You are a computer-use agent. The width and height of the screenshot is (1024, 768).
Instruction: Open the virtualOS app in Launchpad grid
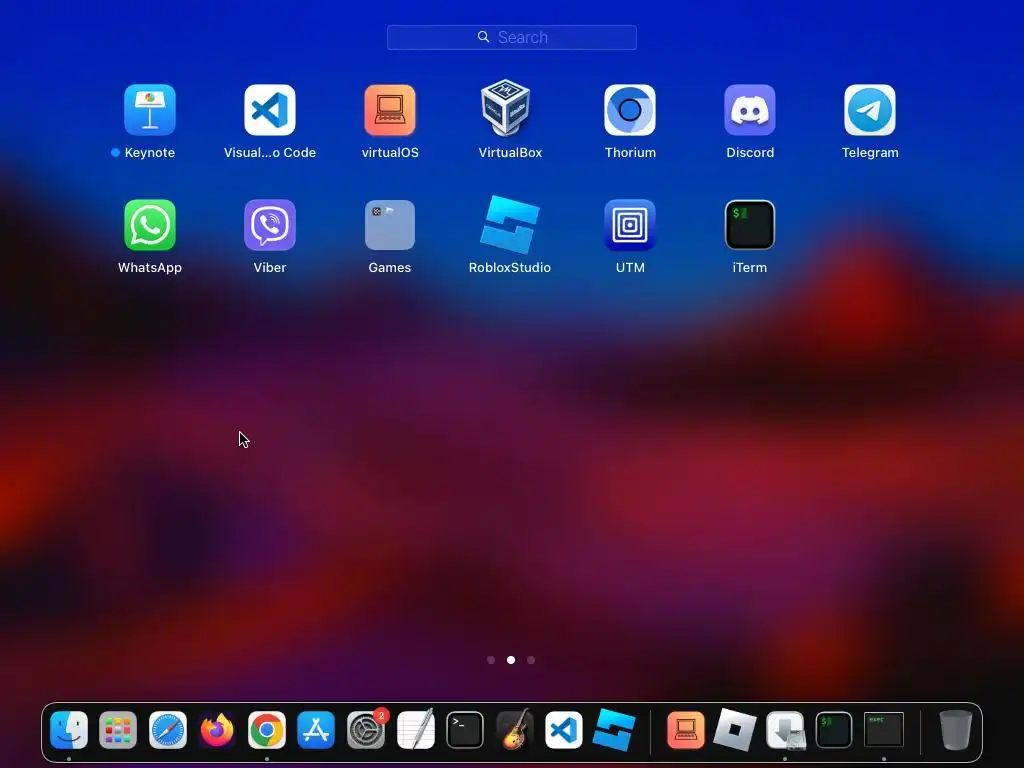390,110
